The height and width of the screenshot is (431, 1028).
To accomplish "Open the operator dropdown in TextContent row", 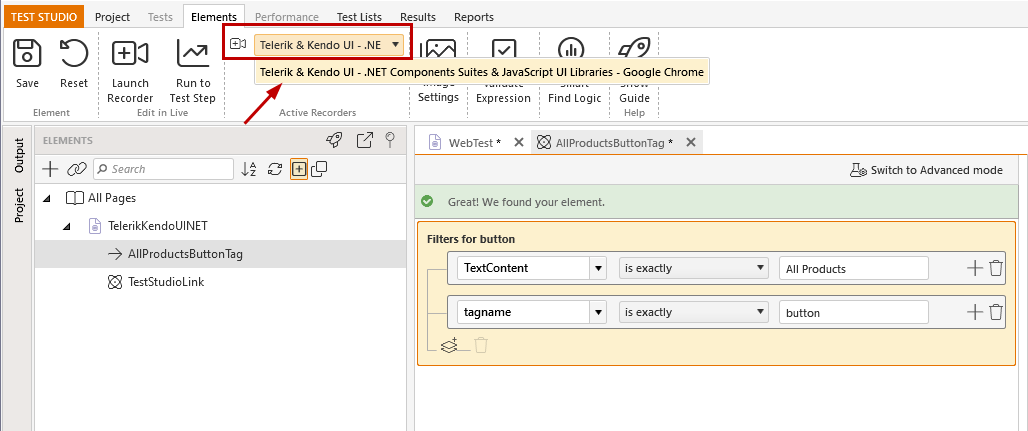I will [x=694, y=268].
